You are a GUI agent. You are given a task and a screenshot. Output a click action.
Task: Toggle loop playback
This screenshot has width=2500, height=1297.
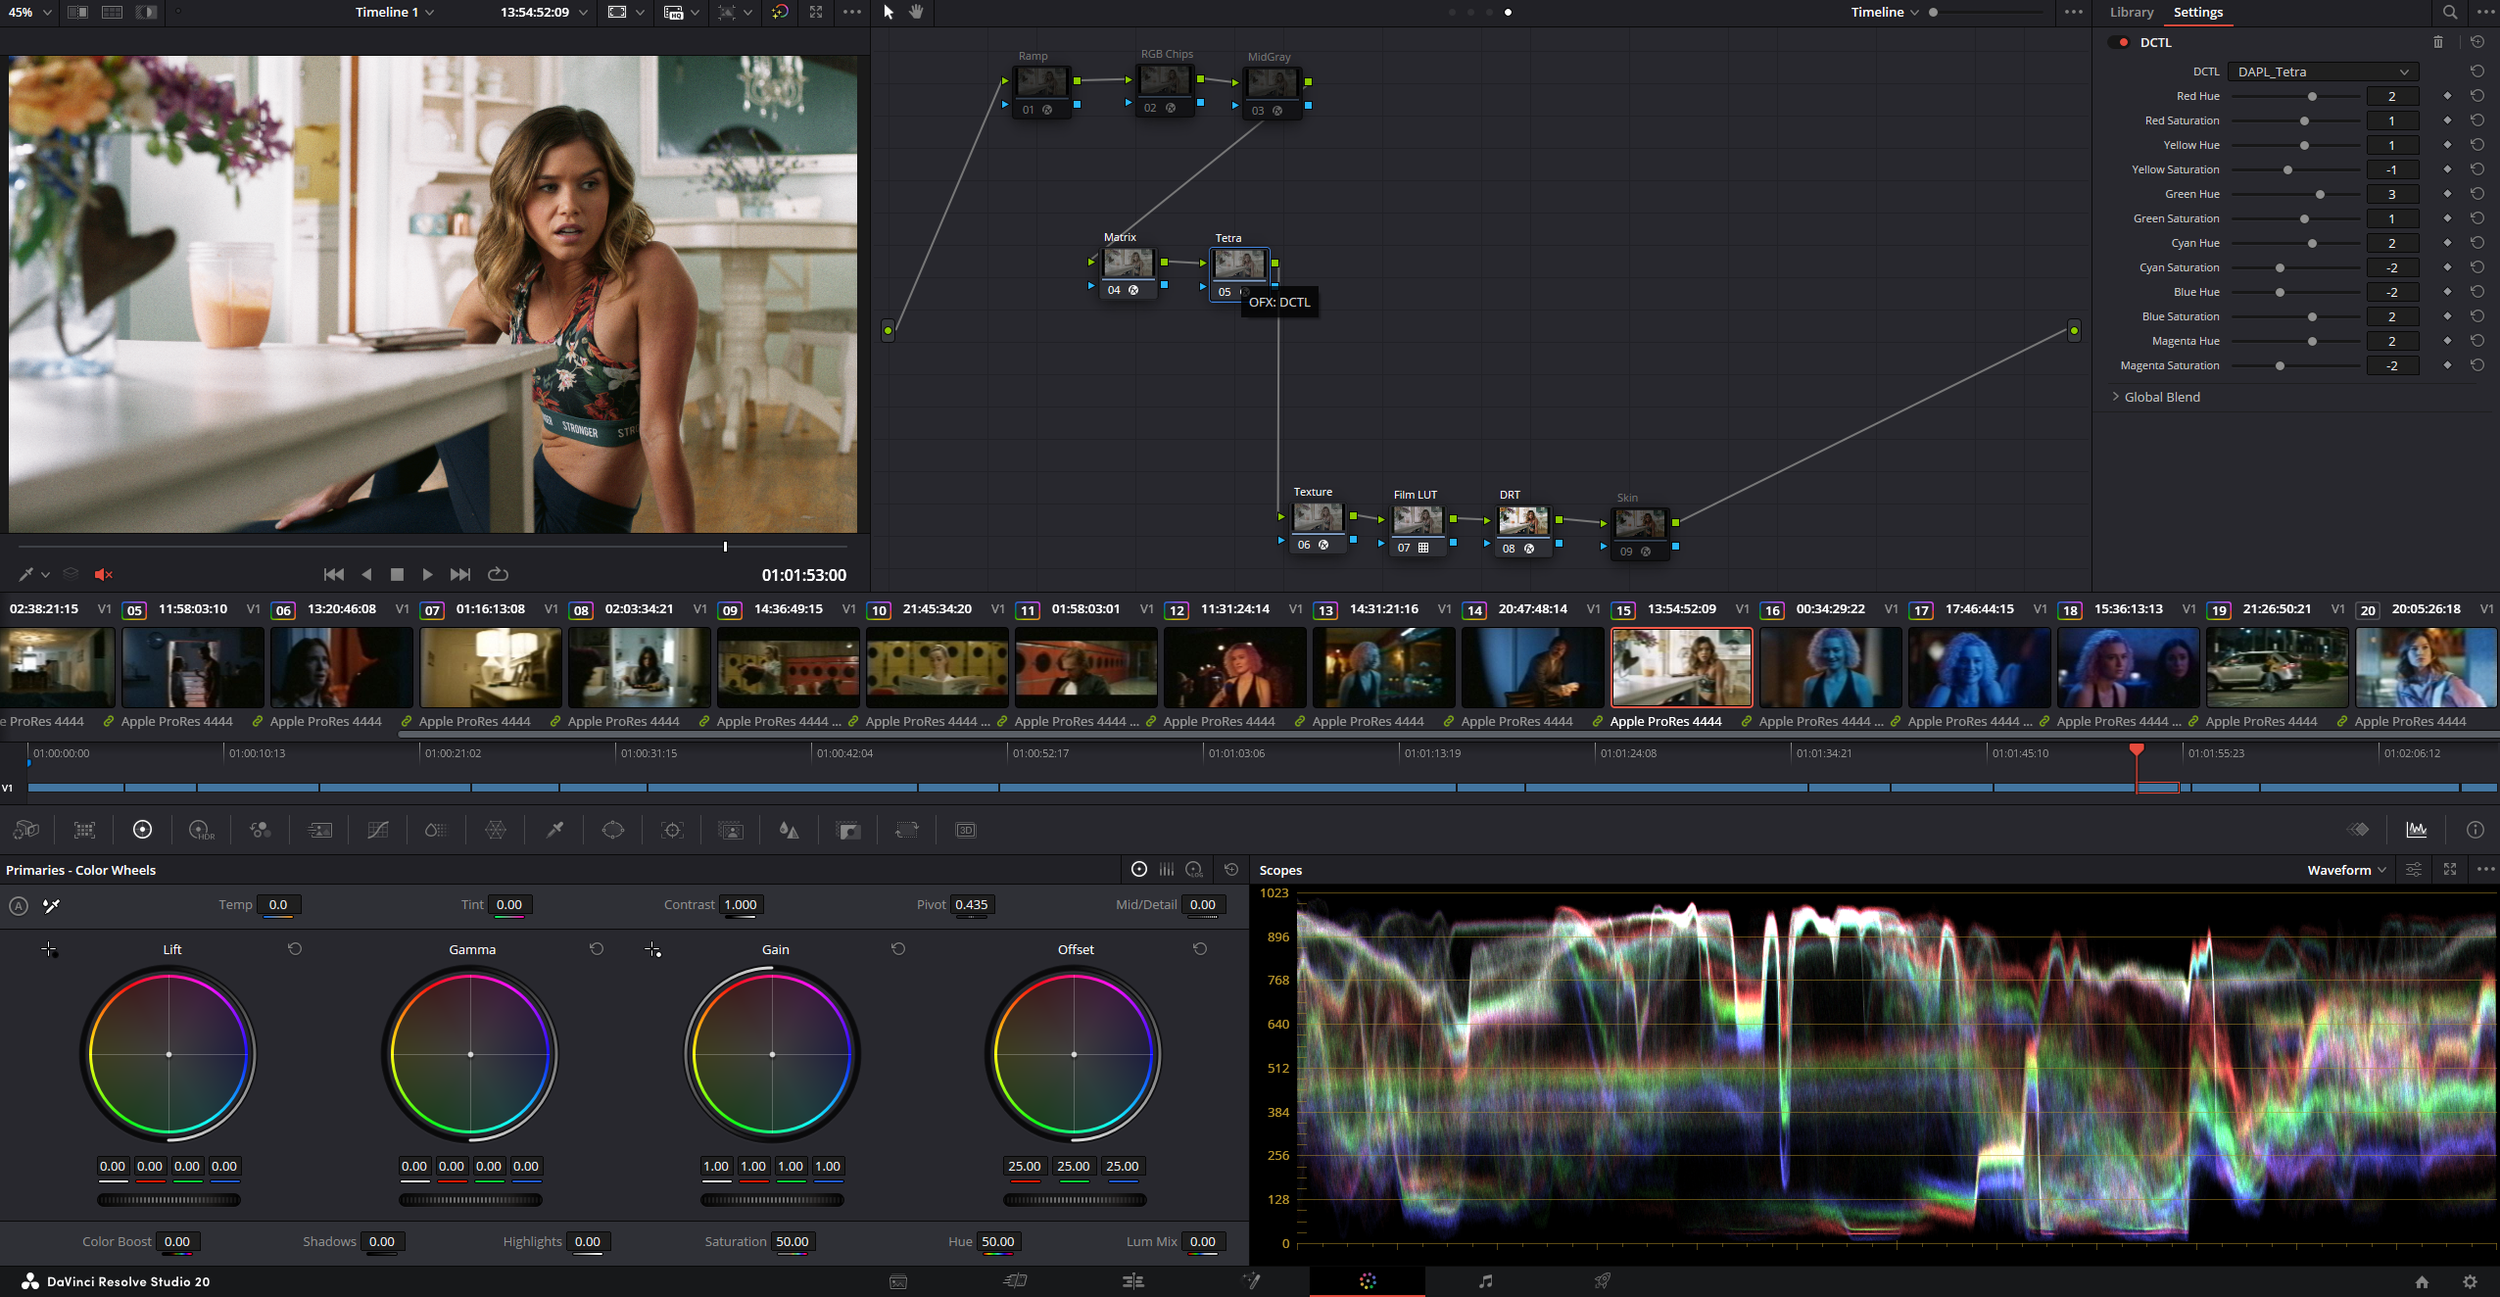tap(497, 574)
